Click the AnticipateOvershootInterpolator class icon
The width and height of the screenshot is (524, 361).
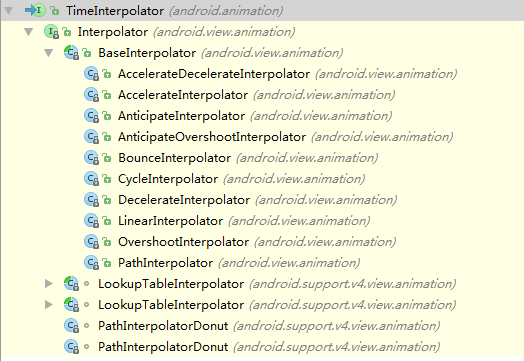92,137
